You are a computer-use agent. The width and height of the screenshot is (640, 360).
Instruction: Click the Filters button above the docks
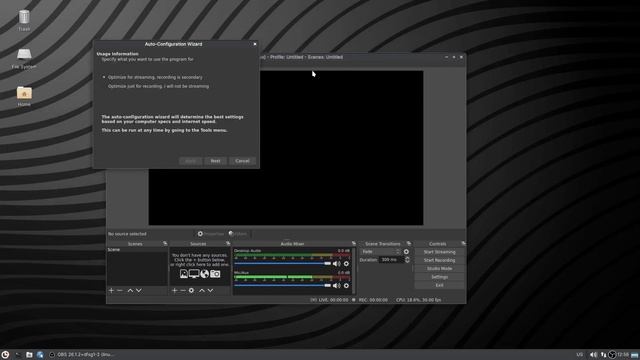[x=238, y=234]
